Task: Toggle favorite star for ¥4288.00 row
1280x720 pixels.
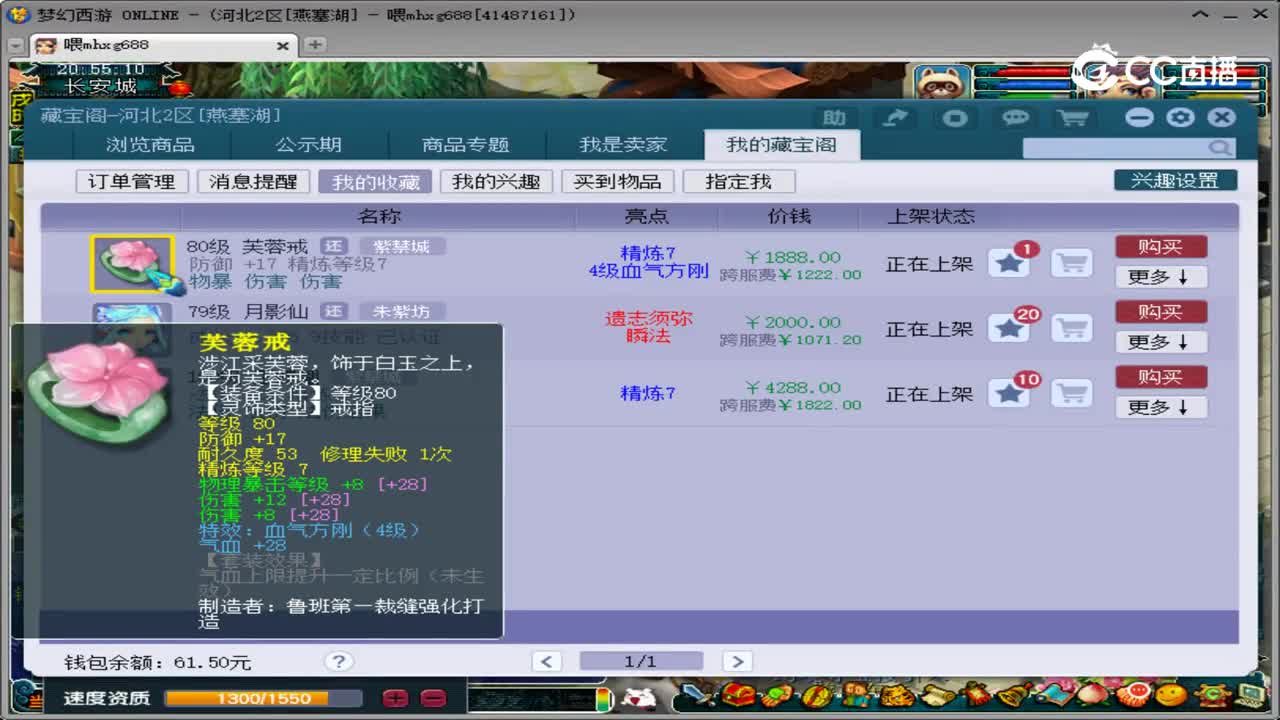Action: tap(1009, 393)
